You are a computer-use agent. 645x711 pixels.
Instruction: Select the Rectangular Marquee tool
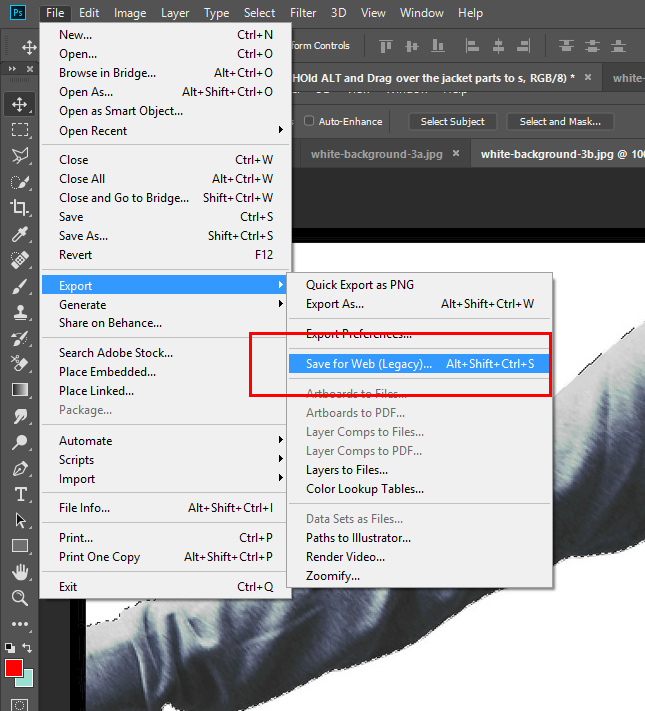(19, 130)
